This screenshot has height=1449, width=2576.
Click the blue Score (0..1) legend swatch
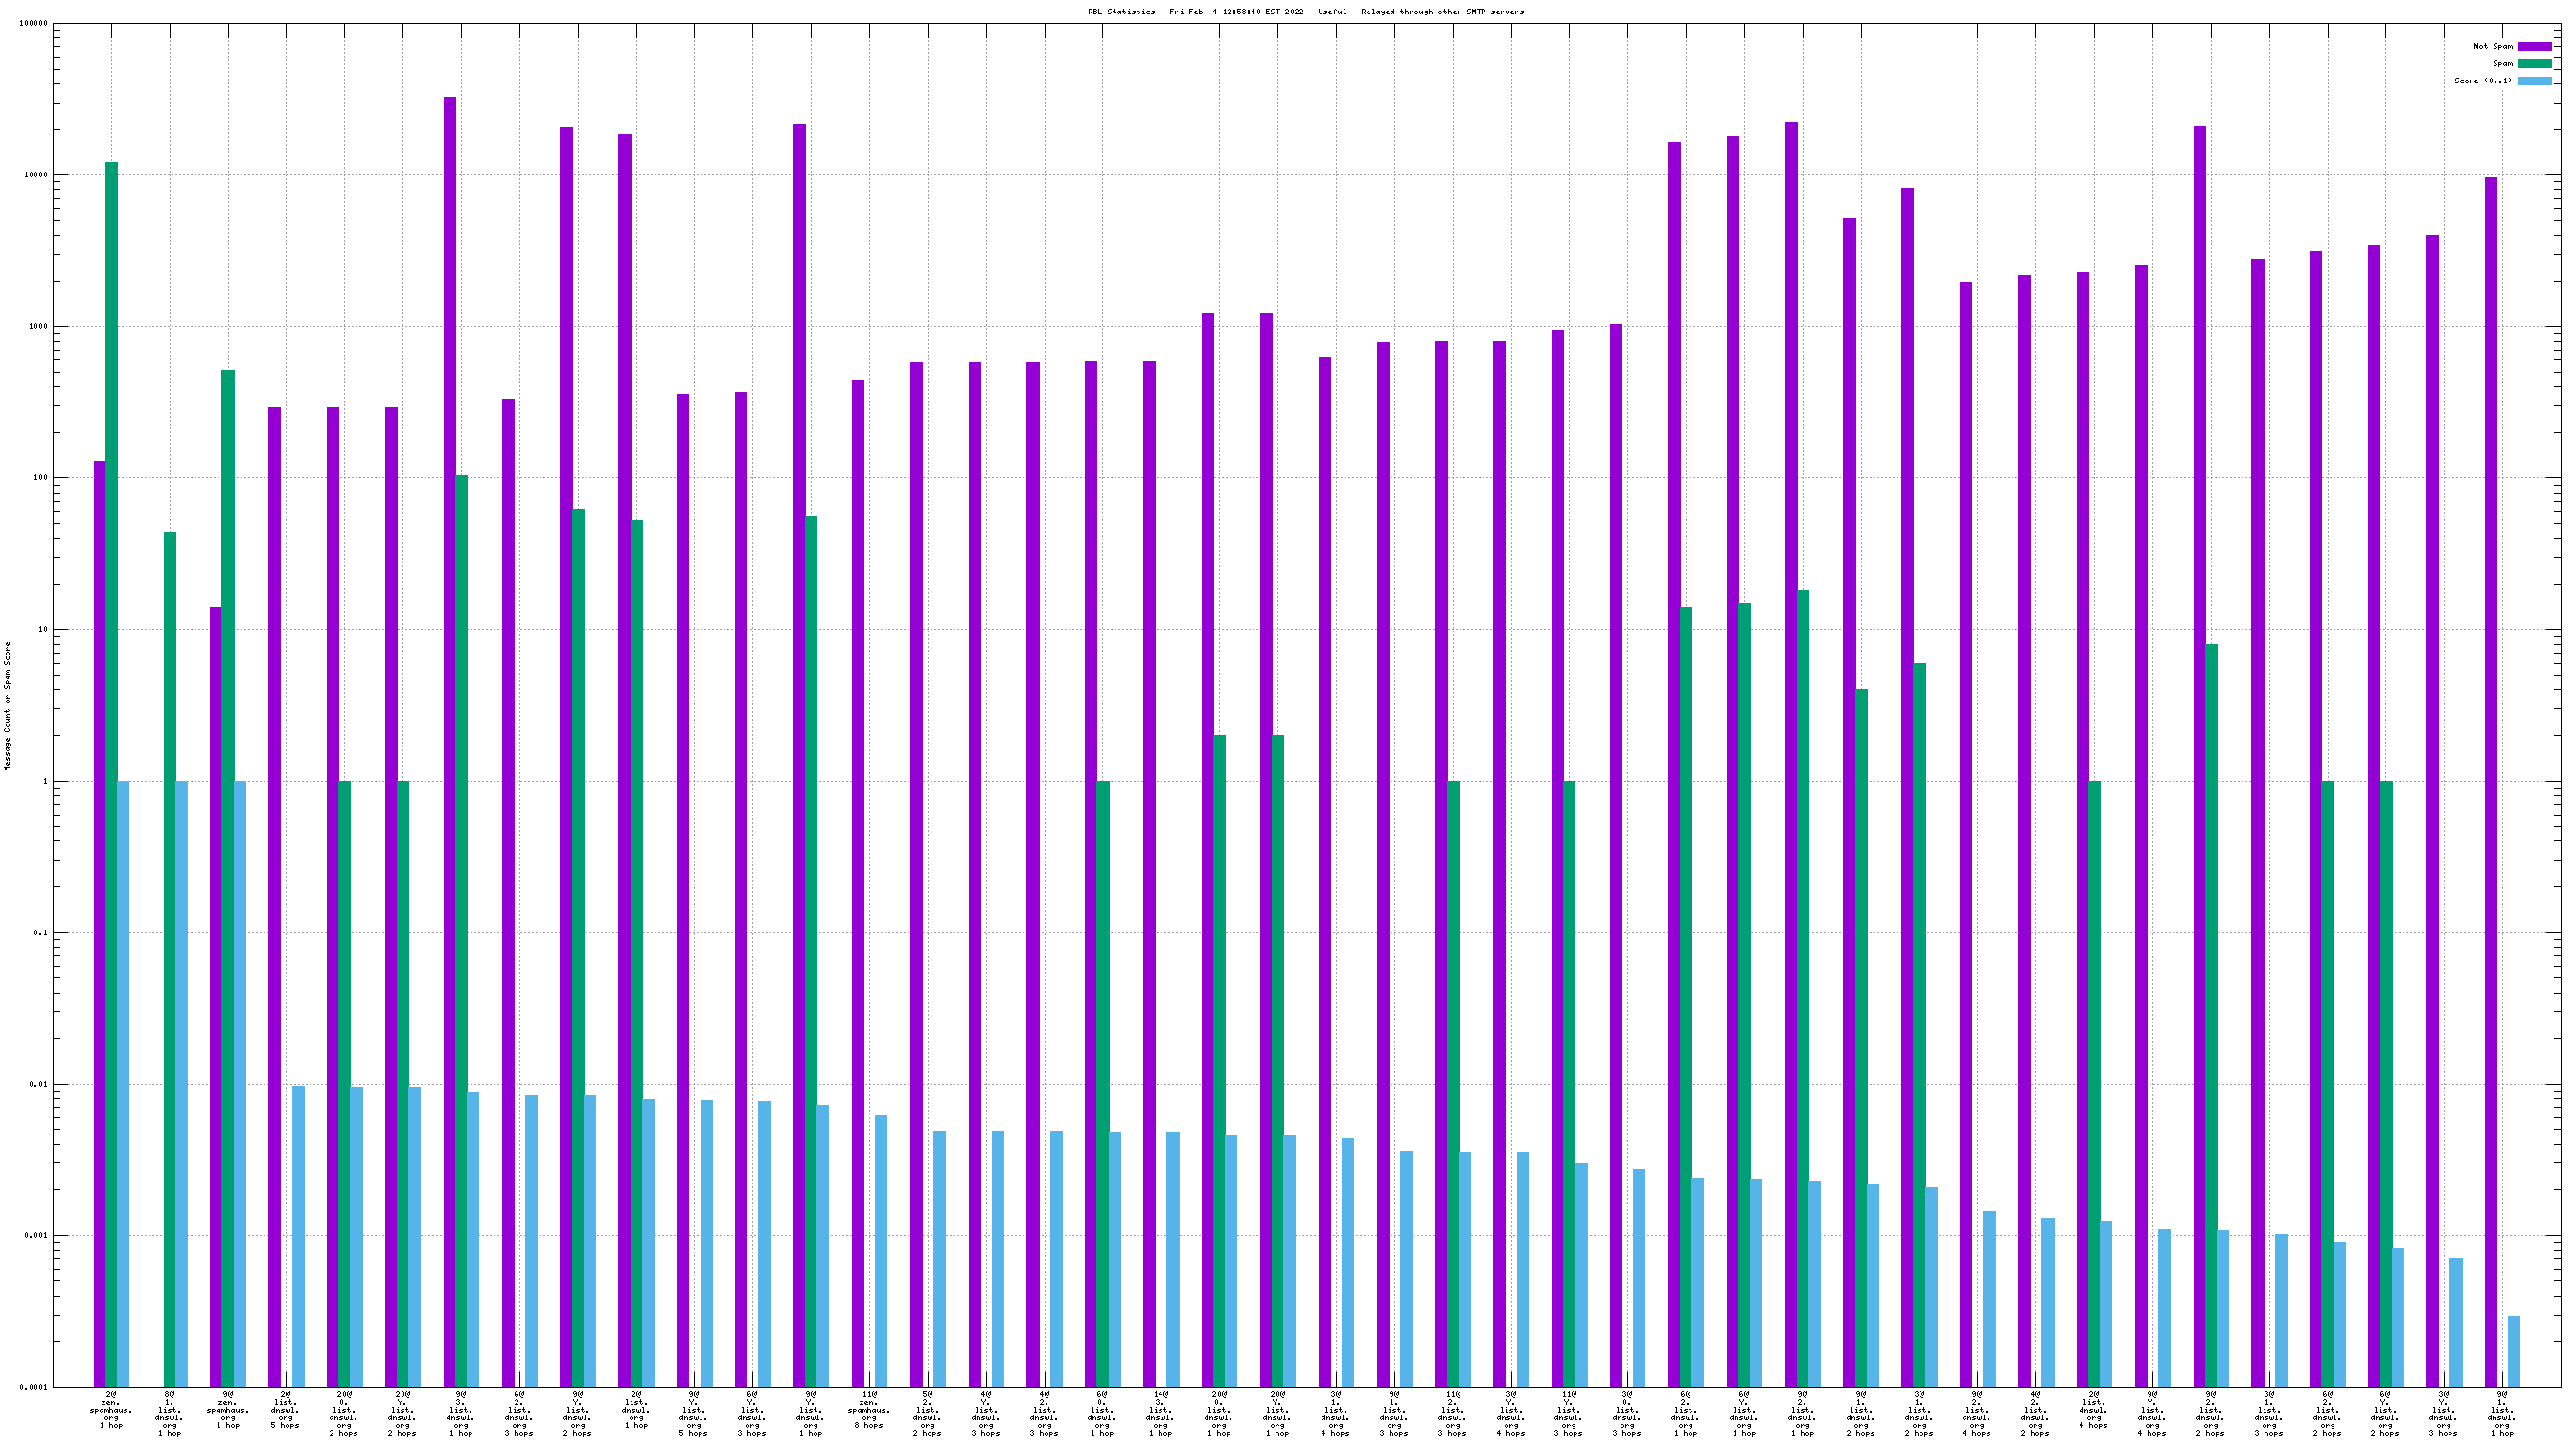pos(2533,80)
